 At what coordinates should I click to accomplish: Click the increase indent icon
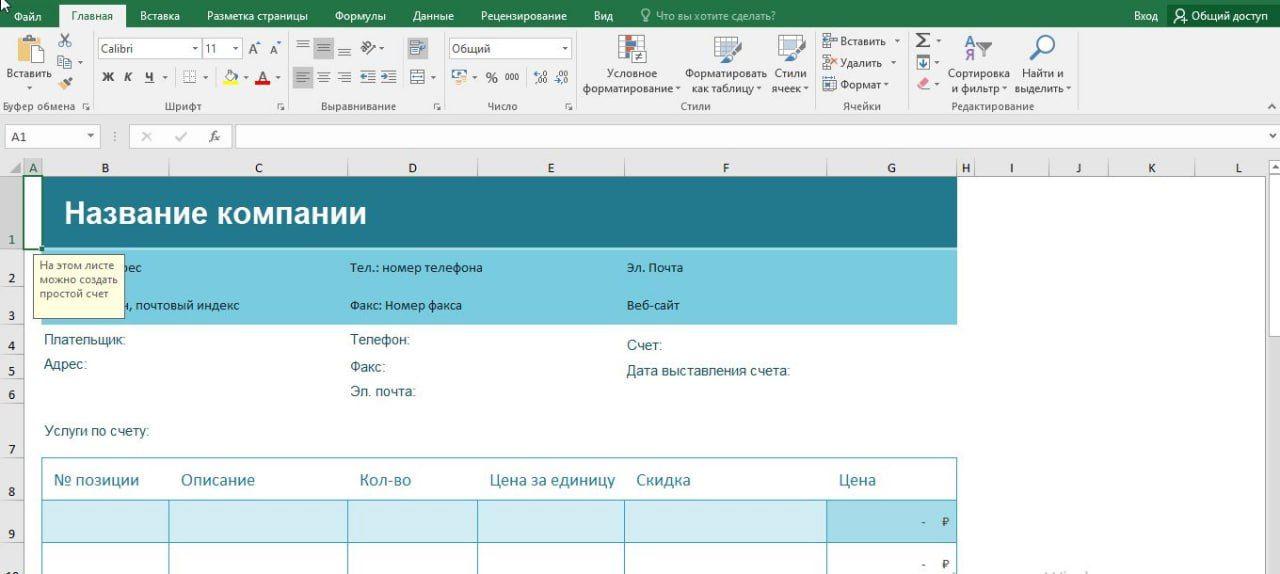click(x=388, y=77)
